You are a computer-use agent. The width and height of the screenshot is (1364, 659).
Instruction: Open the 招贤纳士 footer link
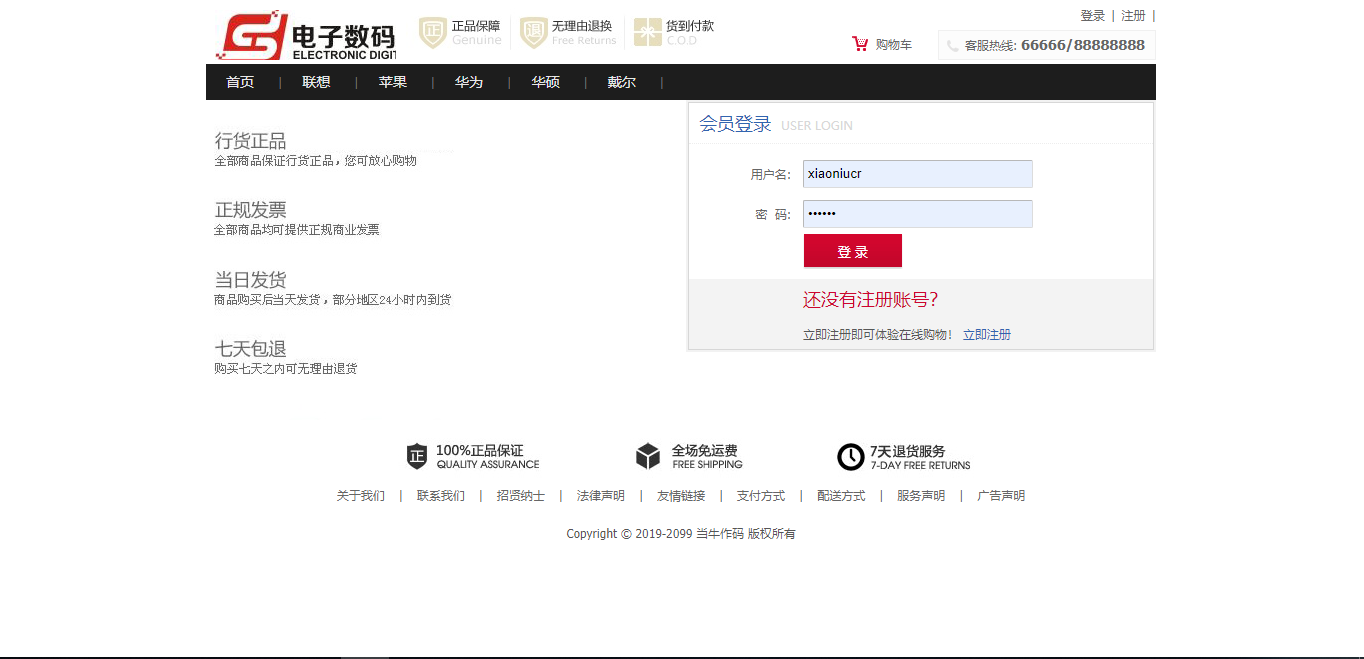[x=521, y=496]
